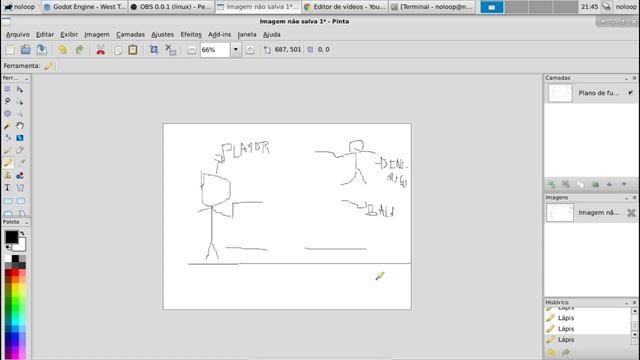640x360 pixels.
Task: Click redo icon in Histórico panel
Action: (566, 352)
